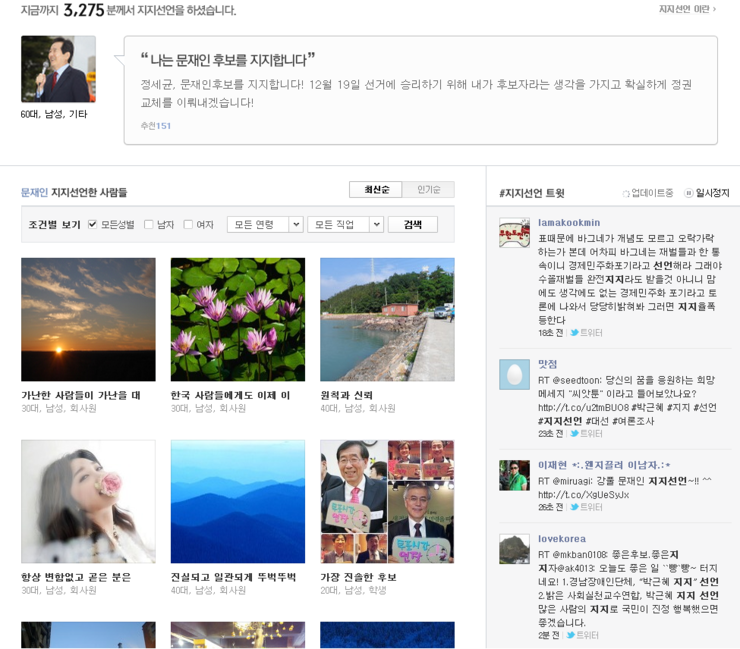Click the title 한국 사람들에게도 이제 이
The height and width of the screenshot is (649, 740).
click(230, 395)
